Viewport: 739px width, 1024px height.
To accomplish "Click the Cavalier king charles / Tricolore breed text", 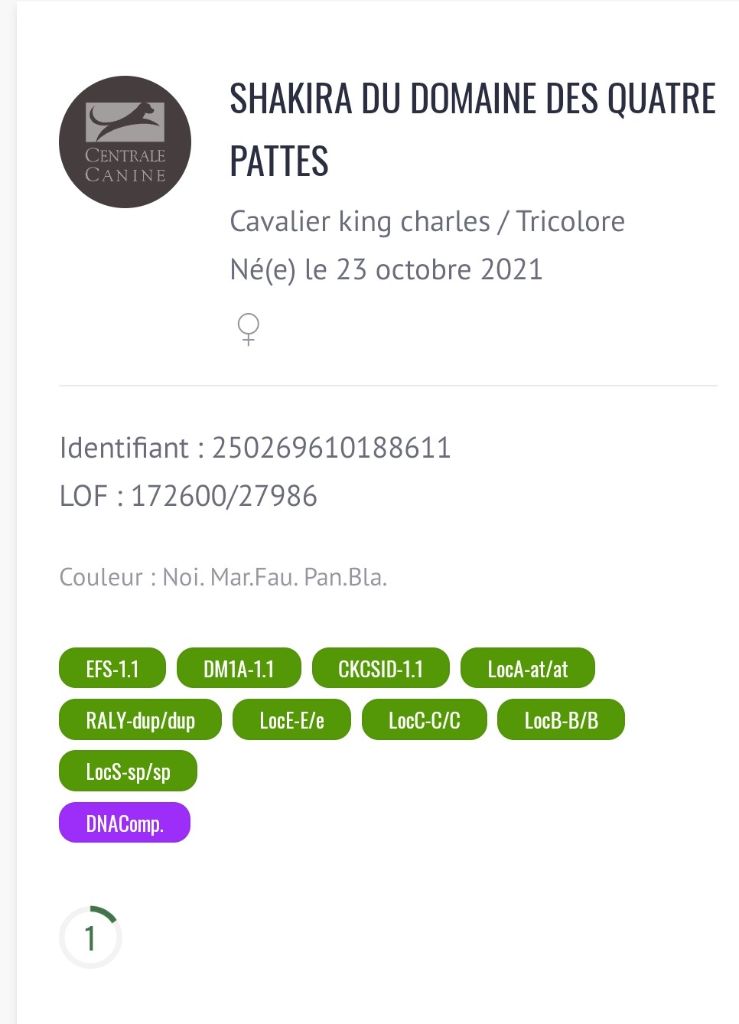I will coord(427,220).
